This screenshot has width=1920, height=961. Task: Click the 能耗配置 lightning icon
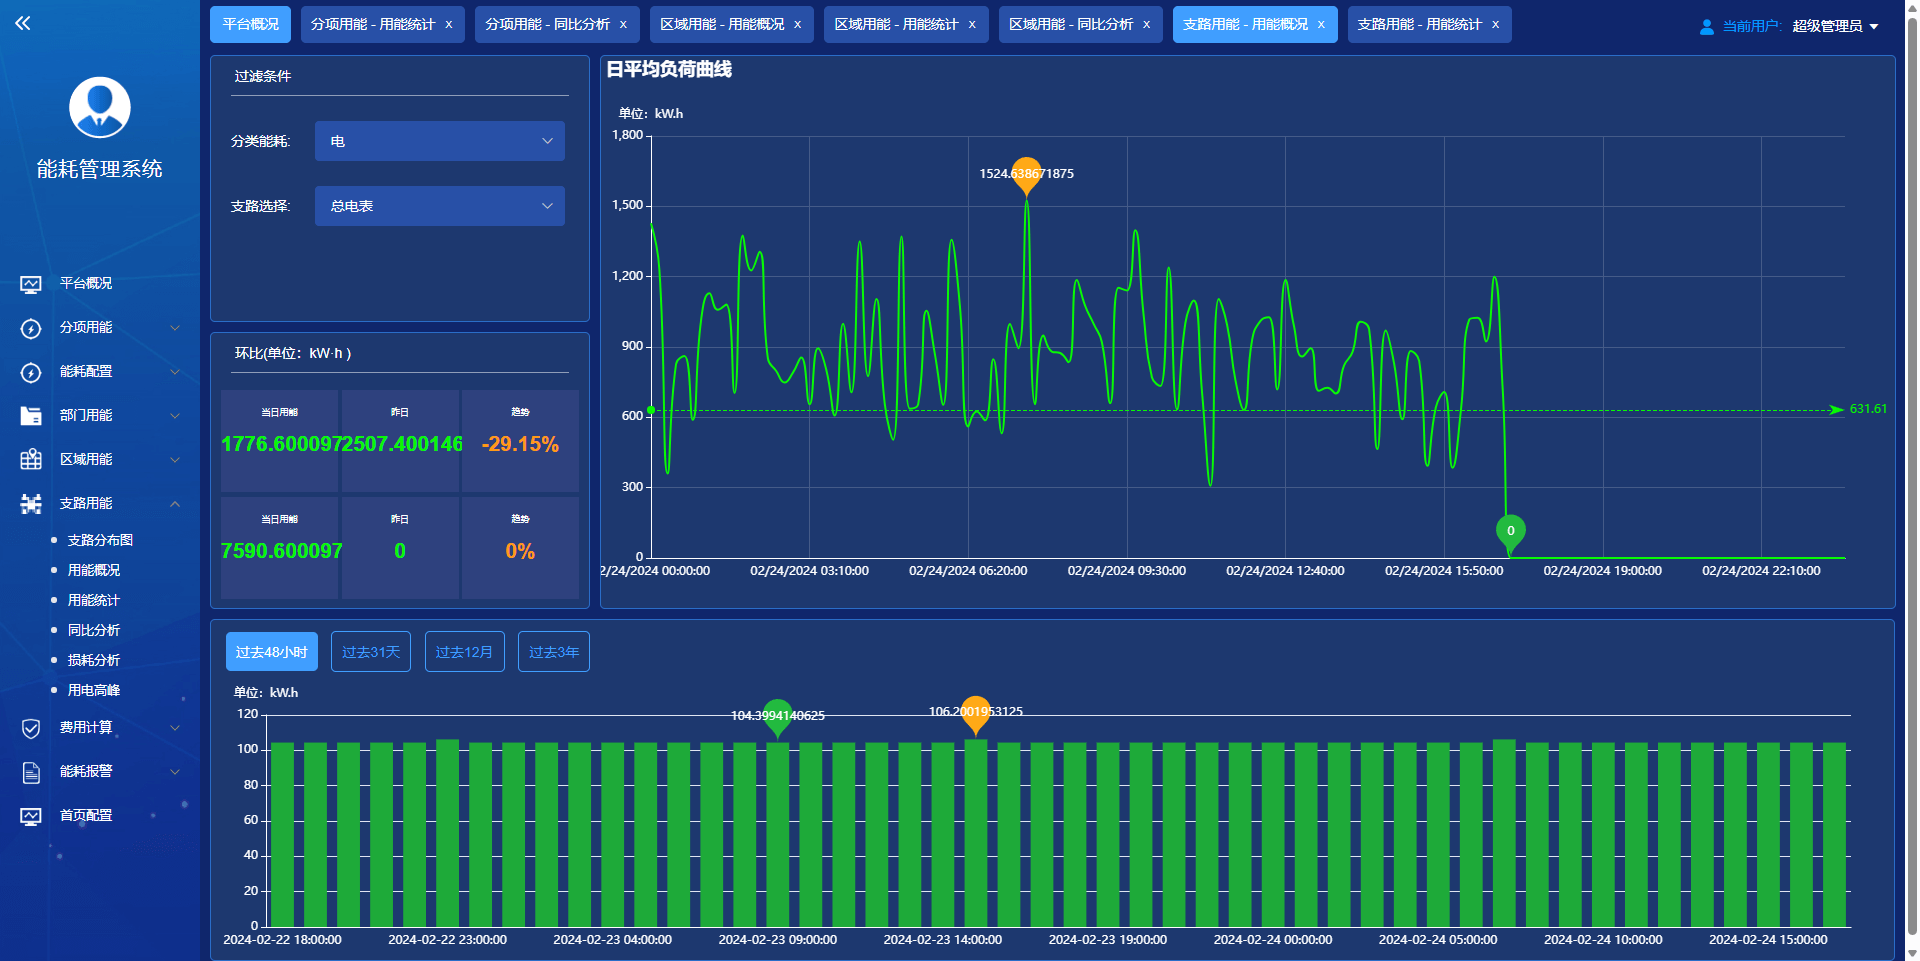tap(31, 372)
